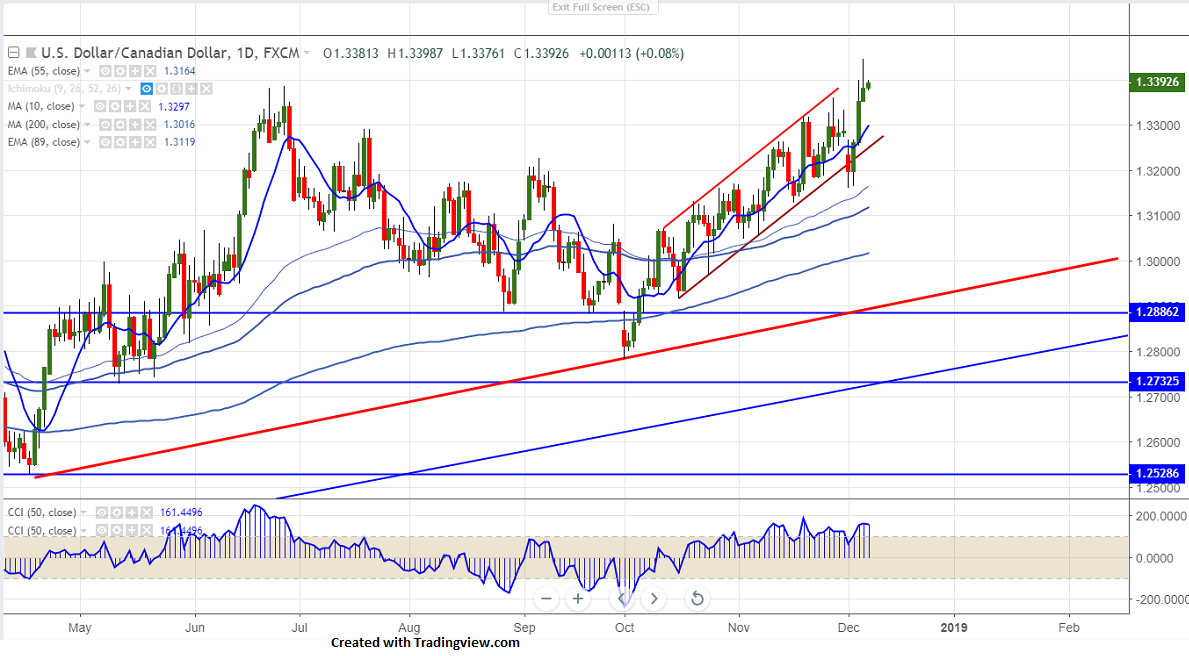Remove the MA 200 indicator

tap(150, 124)
